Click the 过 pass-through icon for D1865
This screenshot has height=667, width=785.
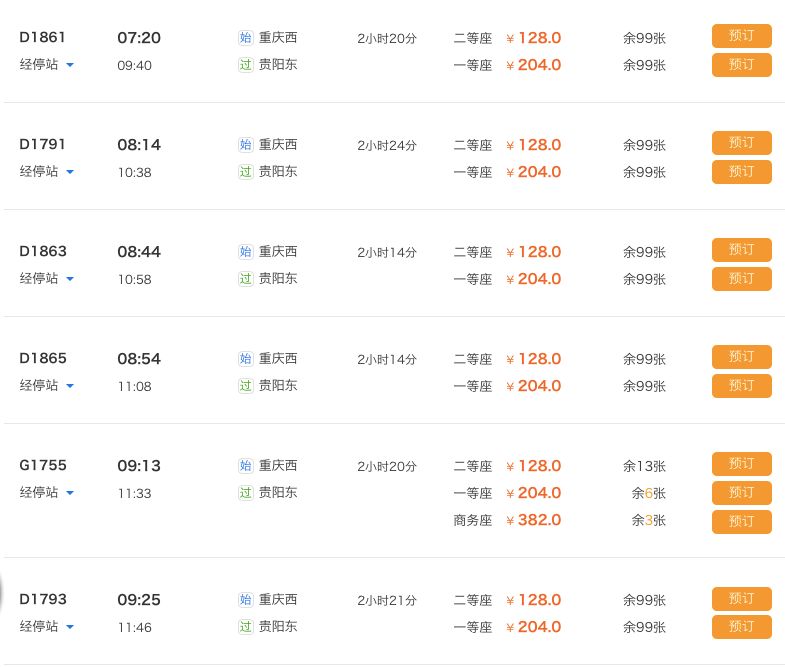tap(246, 386)
